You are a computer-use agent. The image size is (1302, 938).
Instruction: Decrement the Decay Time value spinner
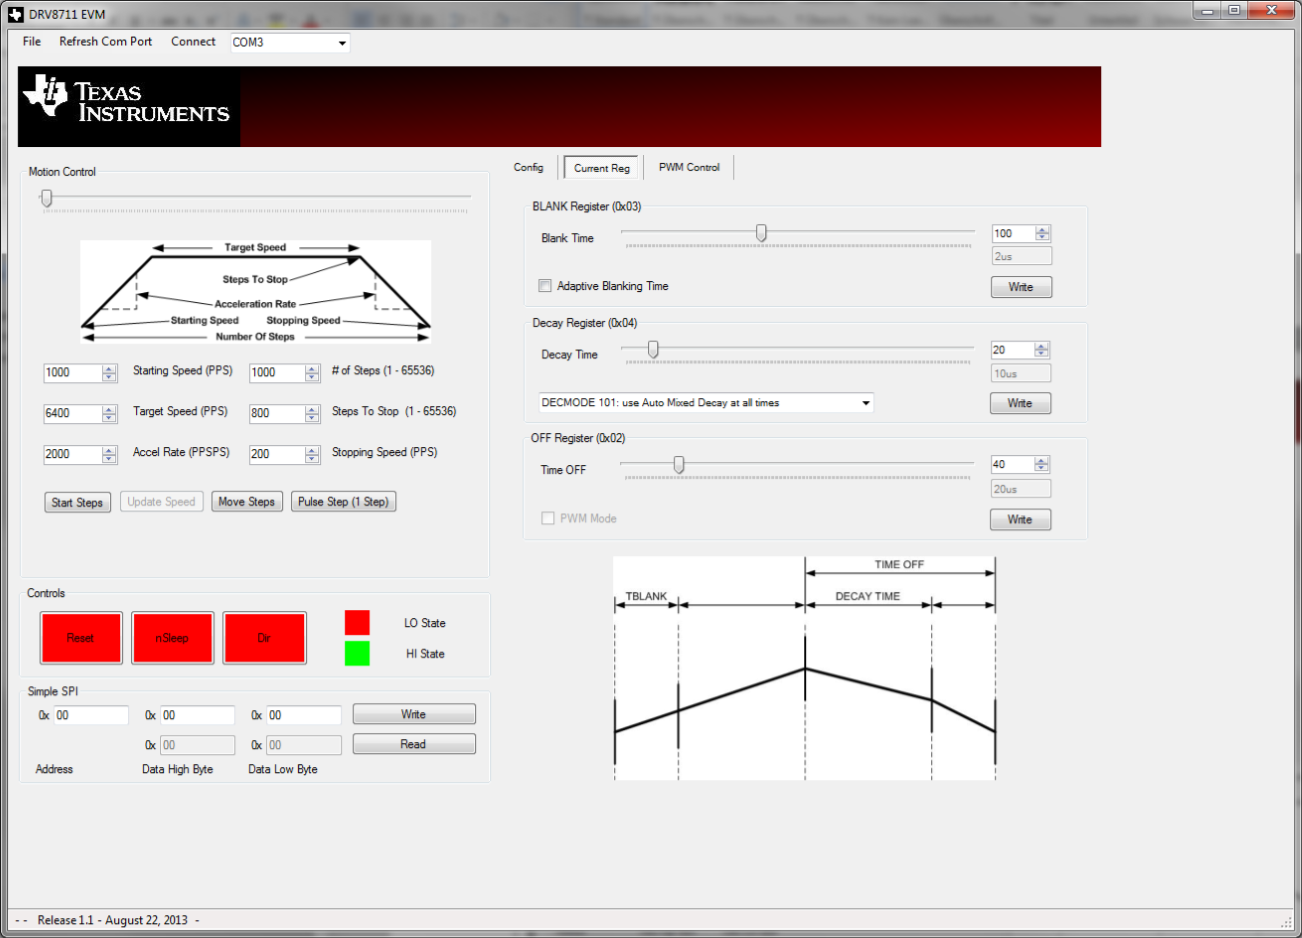pos(1042,354)
